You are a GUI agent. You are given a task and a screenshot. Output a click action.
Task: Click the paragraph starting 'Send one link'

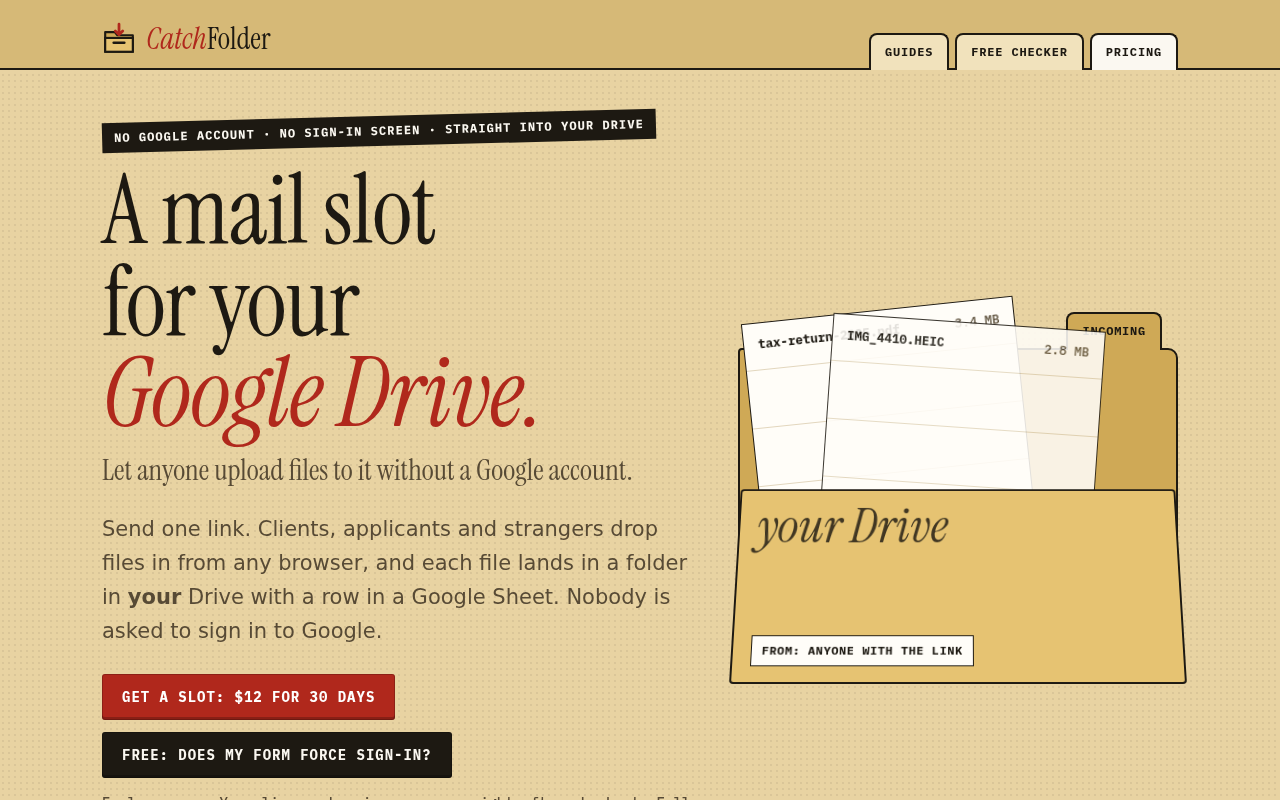(x=396, y=580)
